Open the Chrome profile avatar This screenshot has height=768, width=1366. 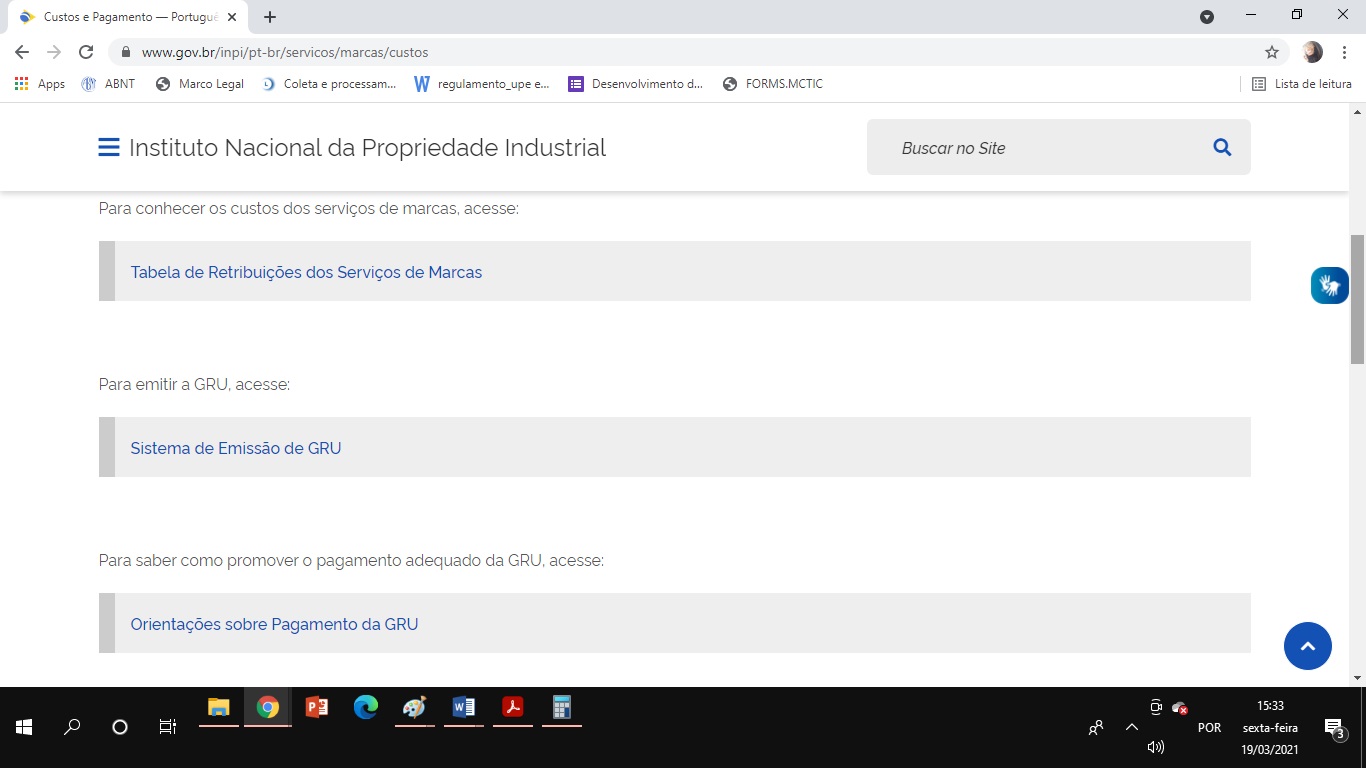1313,52
